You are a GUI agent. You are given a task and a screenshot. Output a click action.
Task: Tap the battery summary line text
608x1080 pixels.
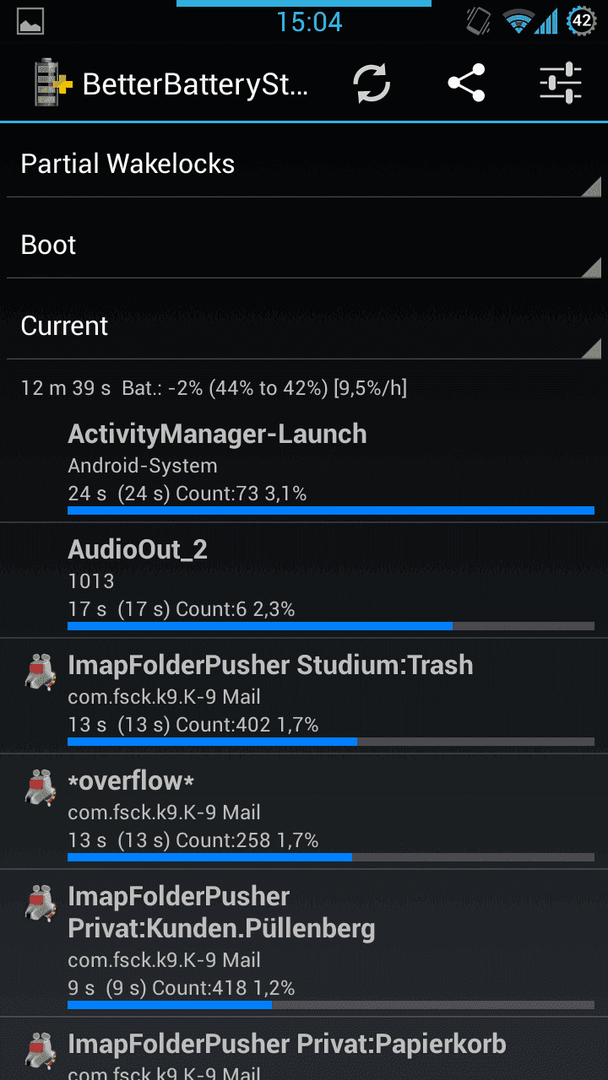pyautogui.click(x=214, y=388)
